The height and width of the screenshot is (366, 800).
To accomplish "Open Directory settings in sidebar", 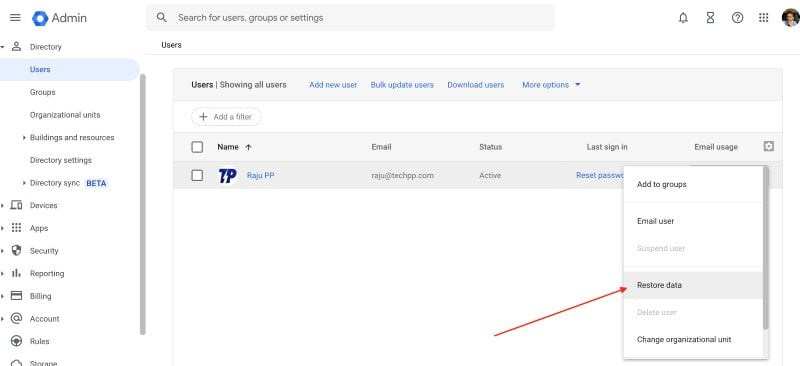I will (61, 160).
